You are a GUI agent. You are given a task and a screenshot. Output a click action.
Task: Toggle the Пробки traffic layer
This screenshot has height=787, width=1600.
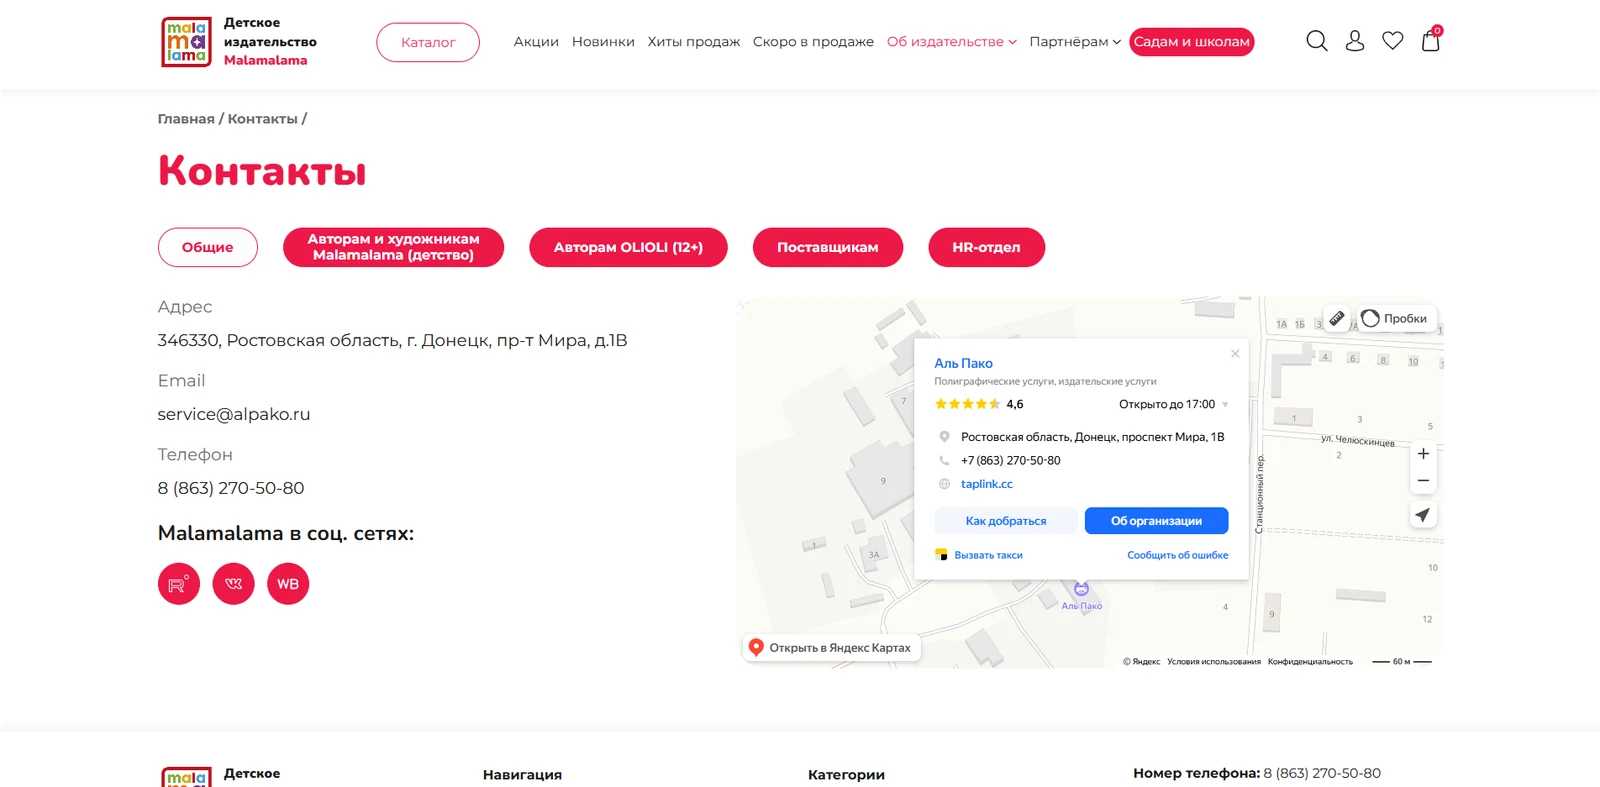point(1396,318)
